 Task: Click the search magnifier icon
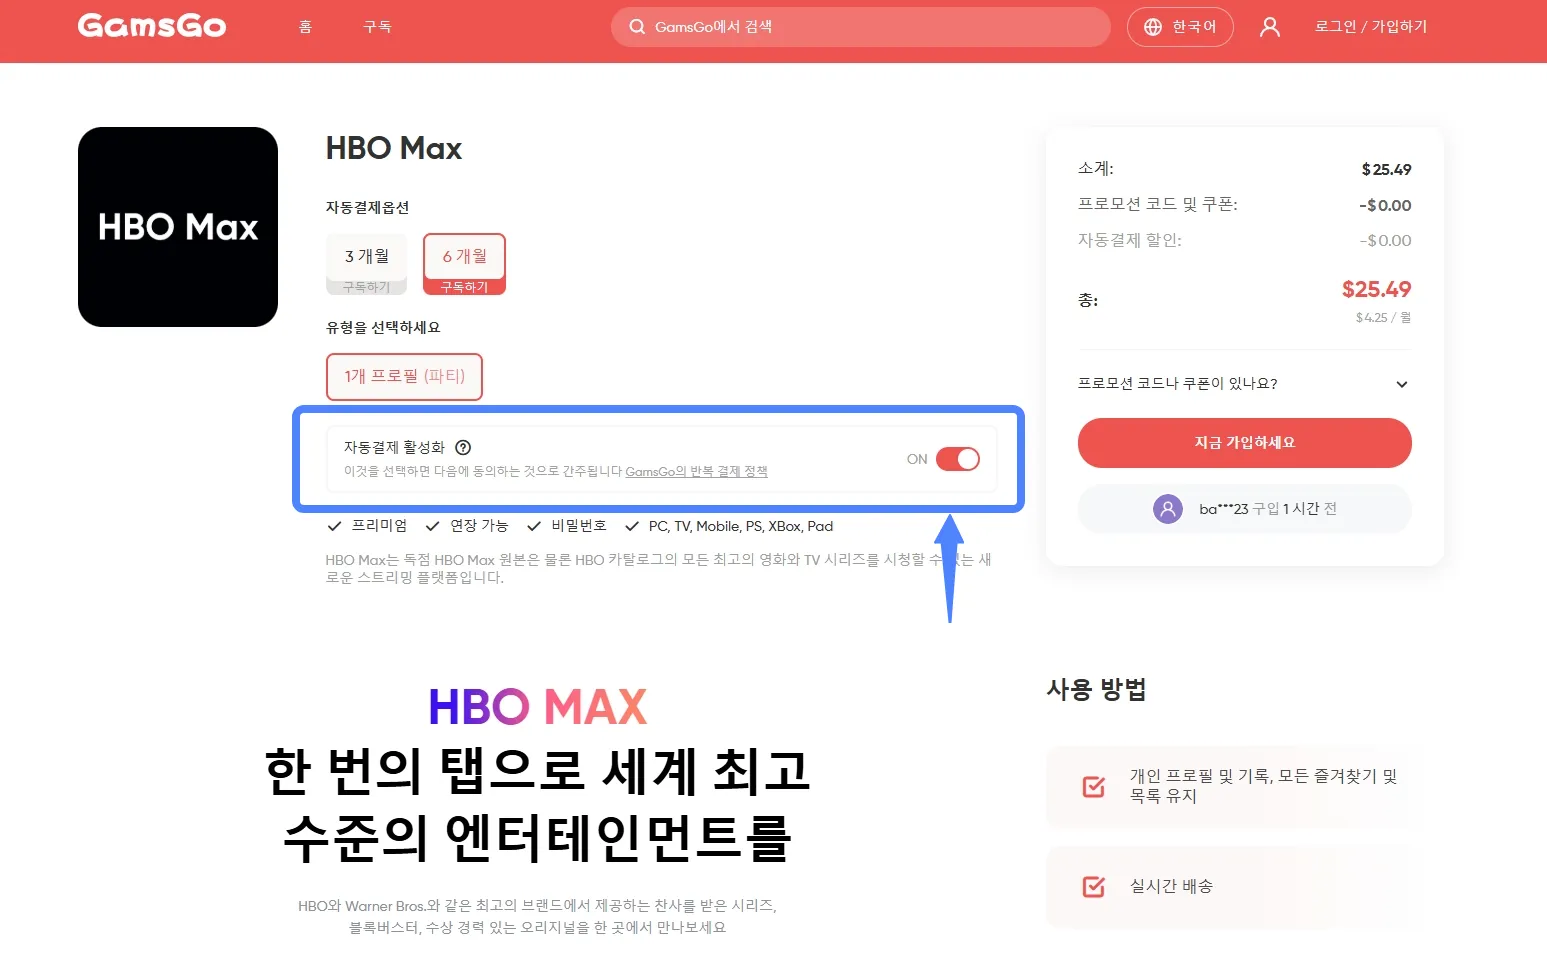(637, 27)
